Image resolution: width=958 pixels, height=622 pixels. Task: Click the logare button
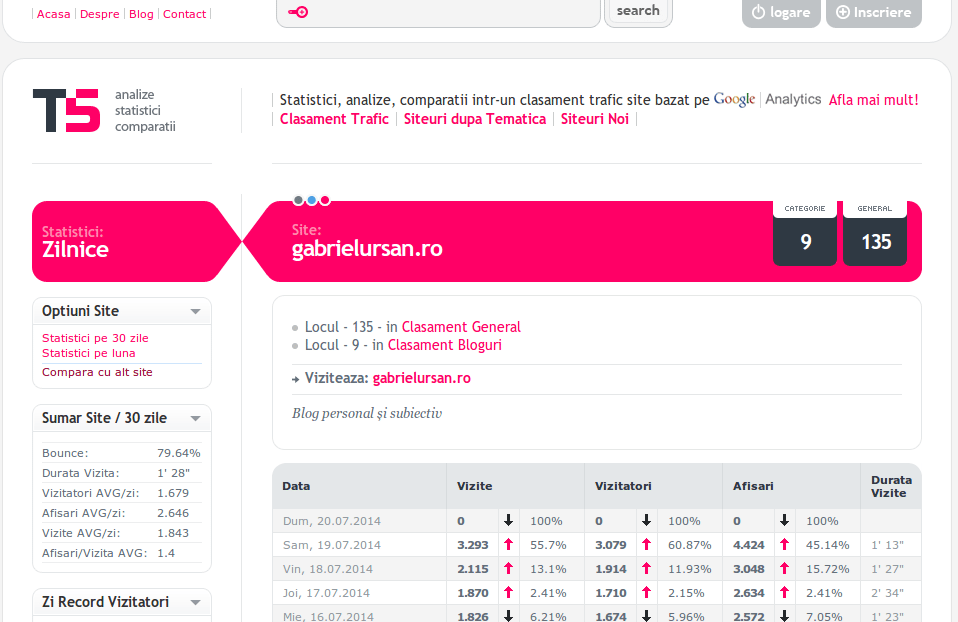click(781, 12)
